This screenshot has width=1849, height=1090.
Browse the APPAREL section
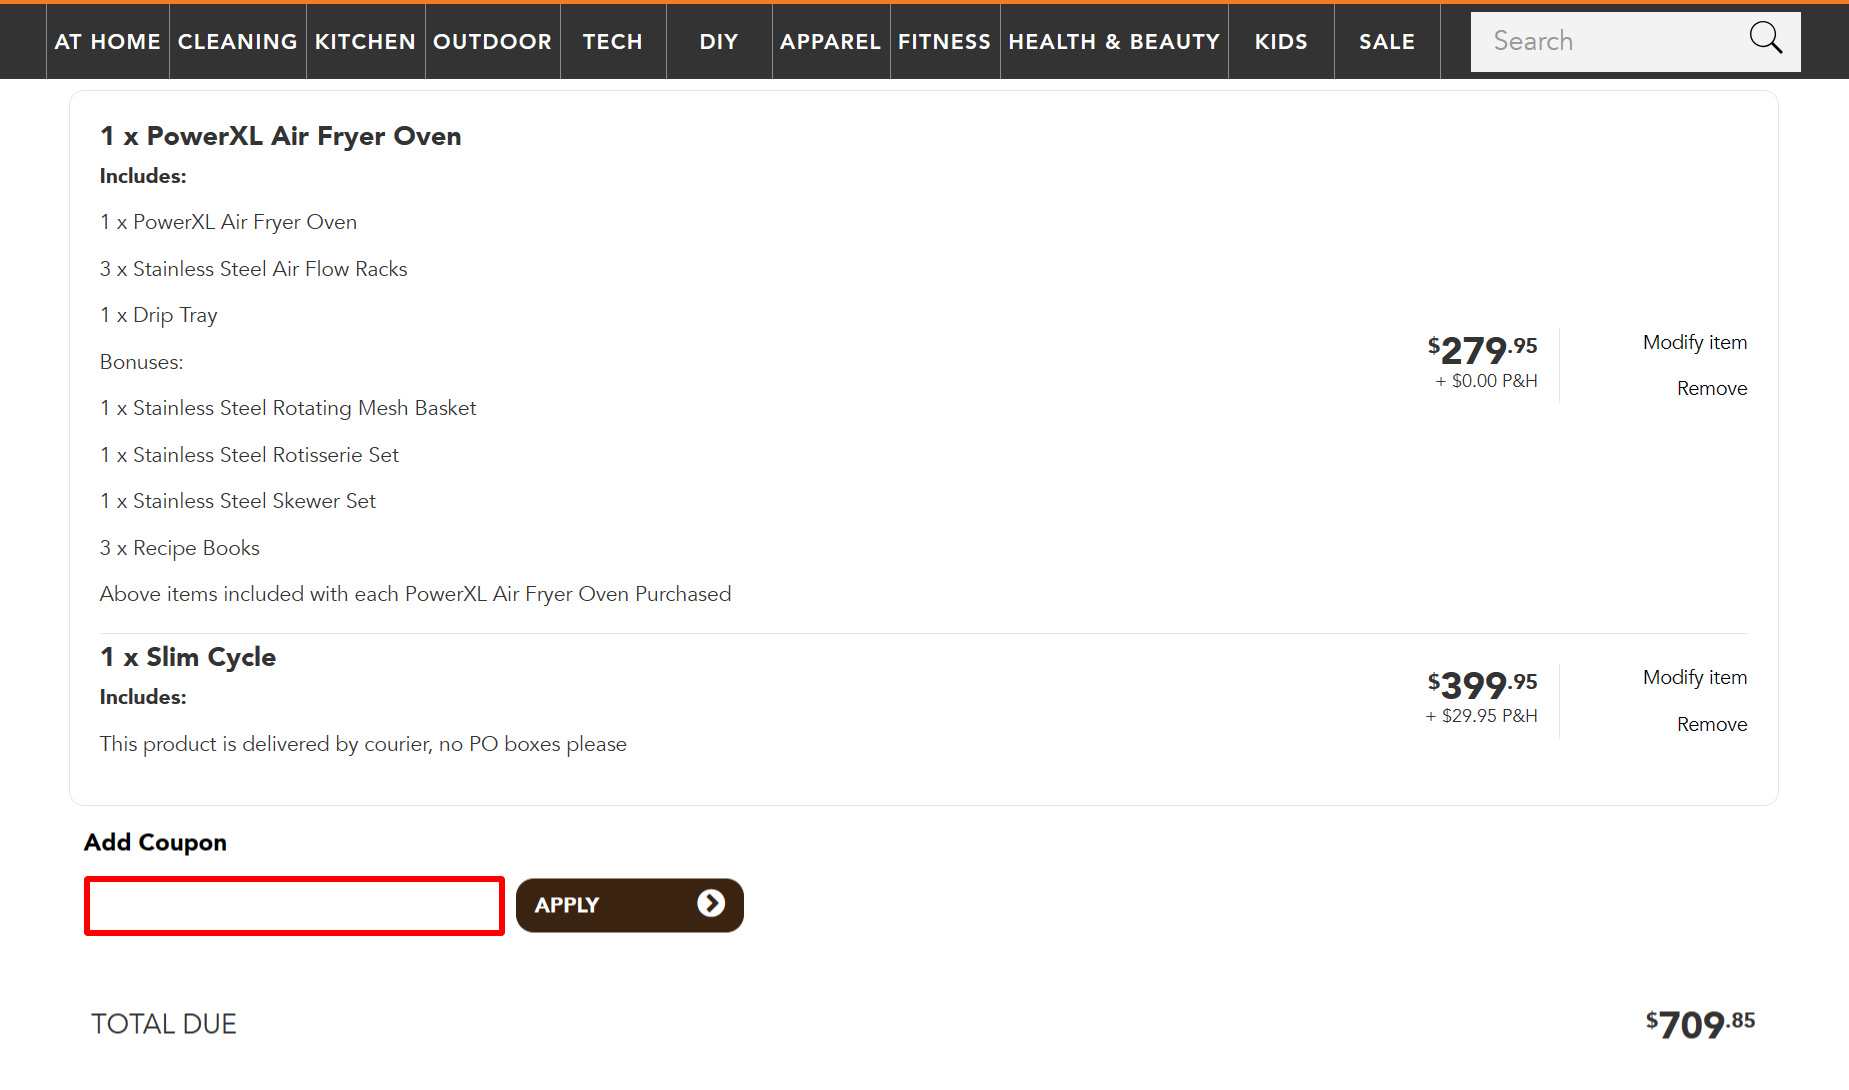(830, 41)
